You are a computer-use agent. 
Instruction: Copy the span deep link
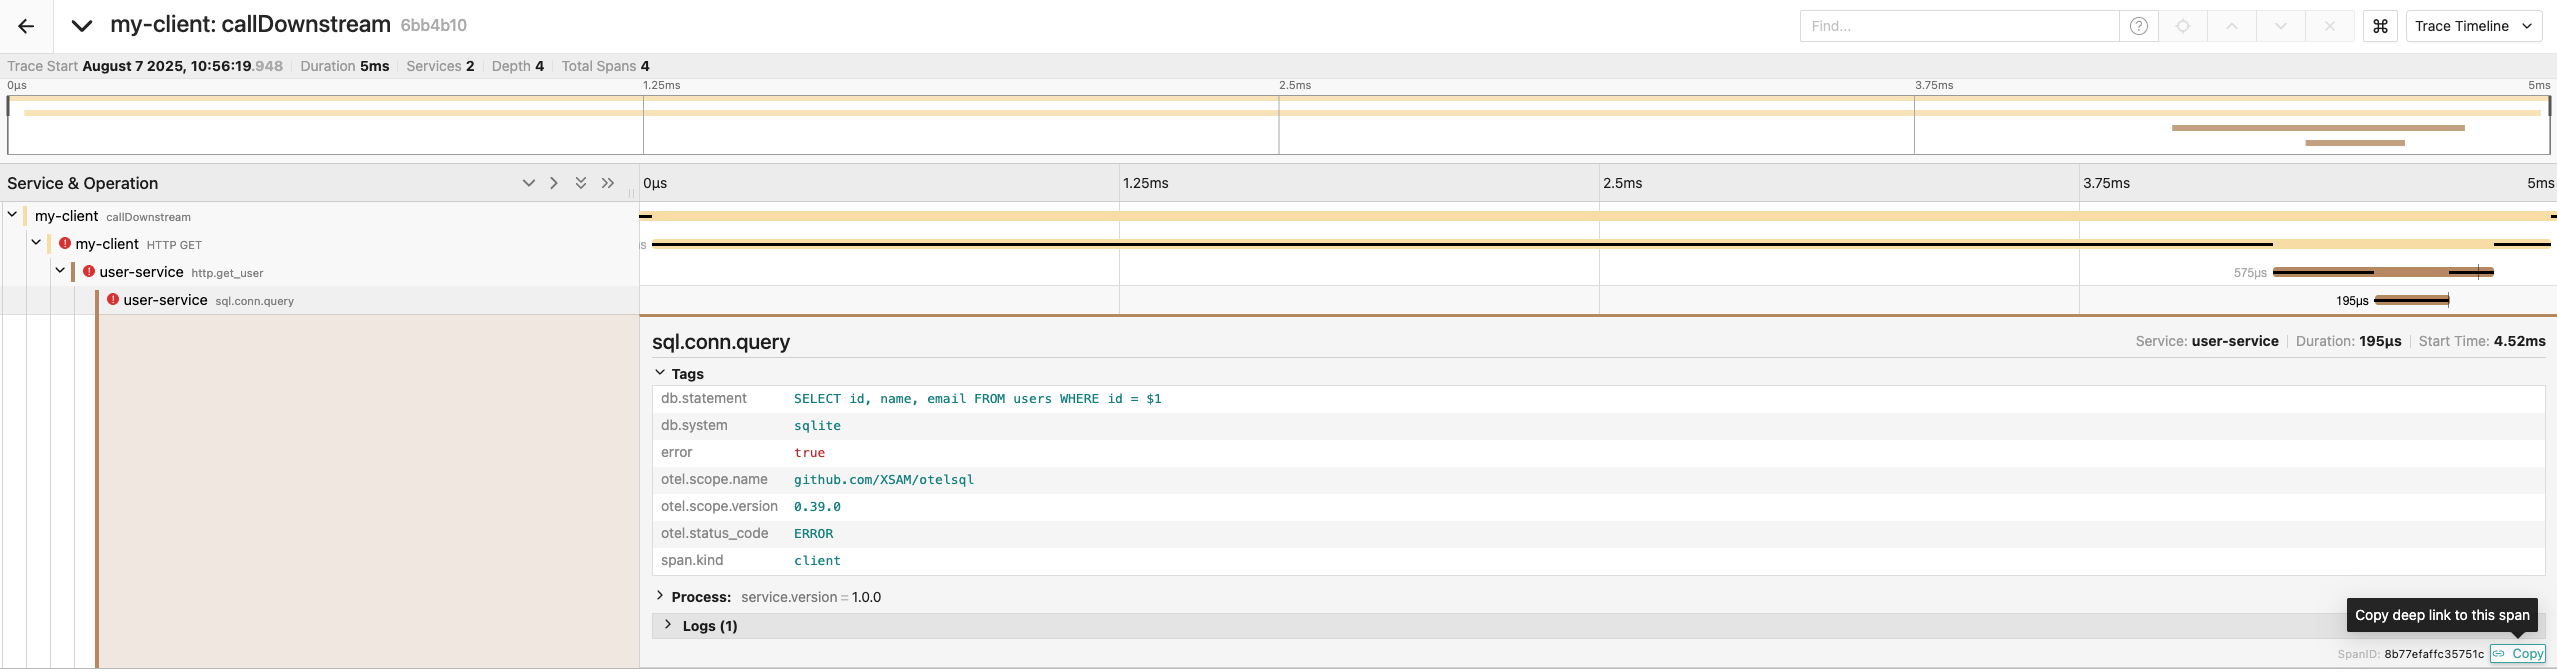point(2518,654)
